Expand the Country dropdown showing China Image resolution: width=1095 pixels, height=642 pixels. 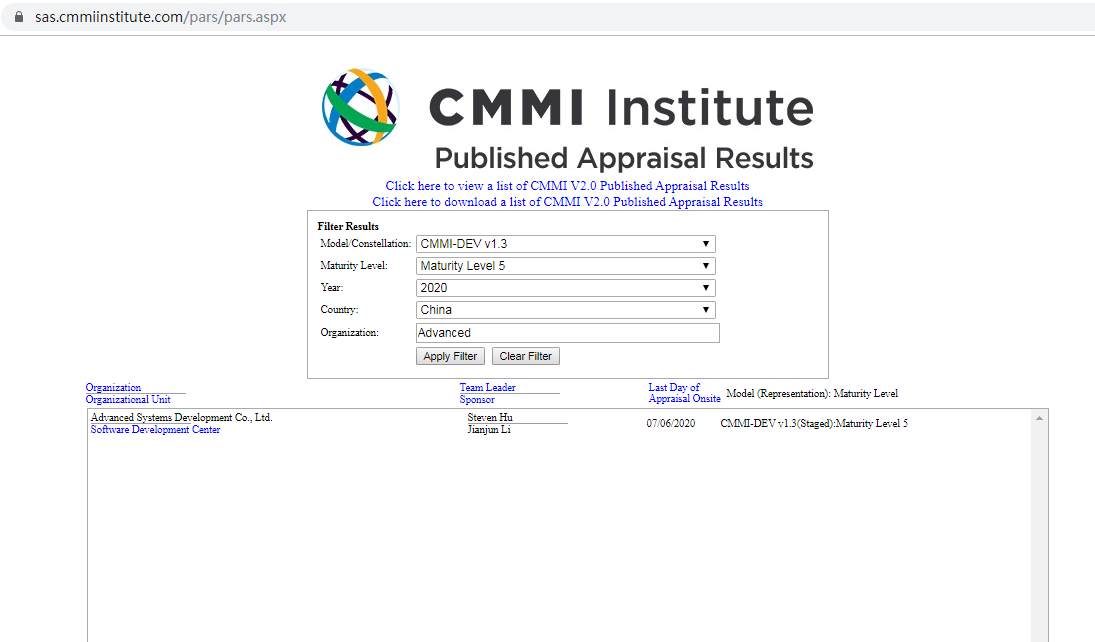point(565,310)
